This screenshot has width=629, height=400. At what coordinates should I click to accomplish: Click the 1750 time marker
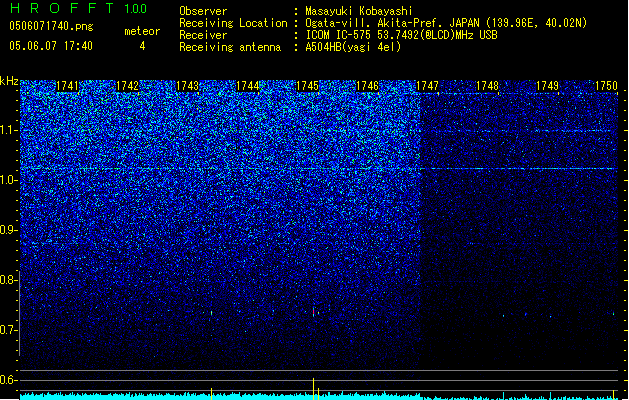[607, 86]
